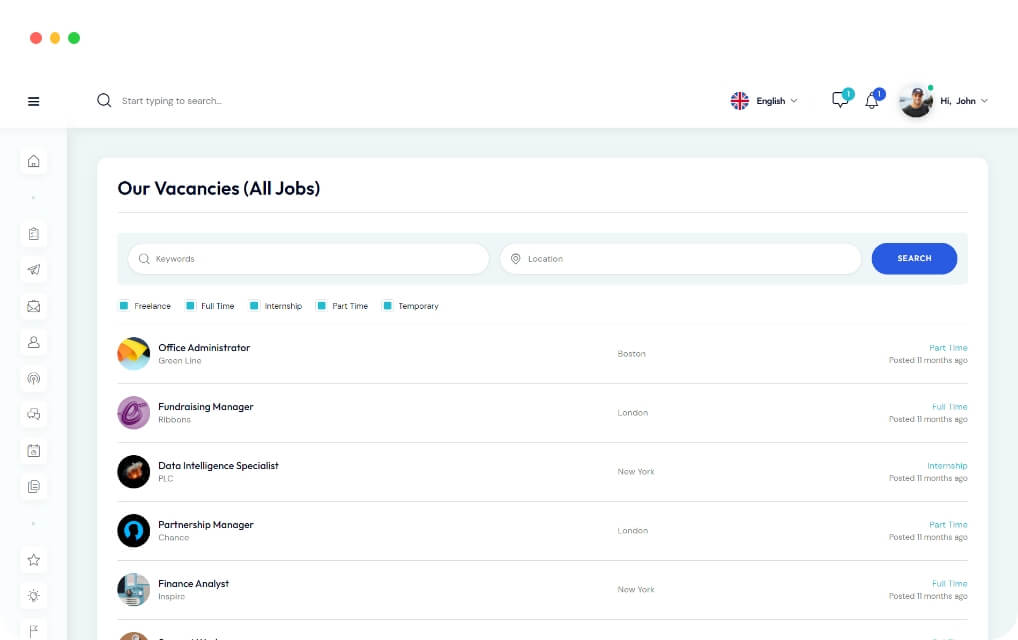
Task: Click the PLC company logo
Action: click(x=134, y=472)
